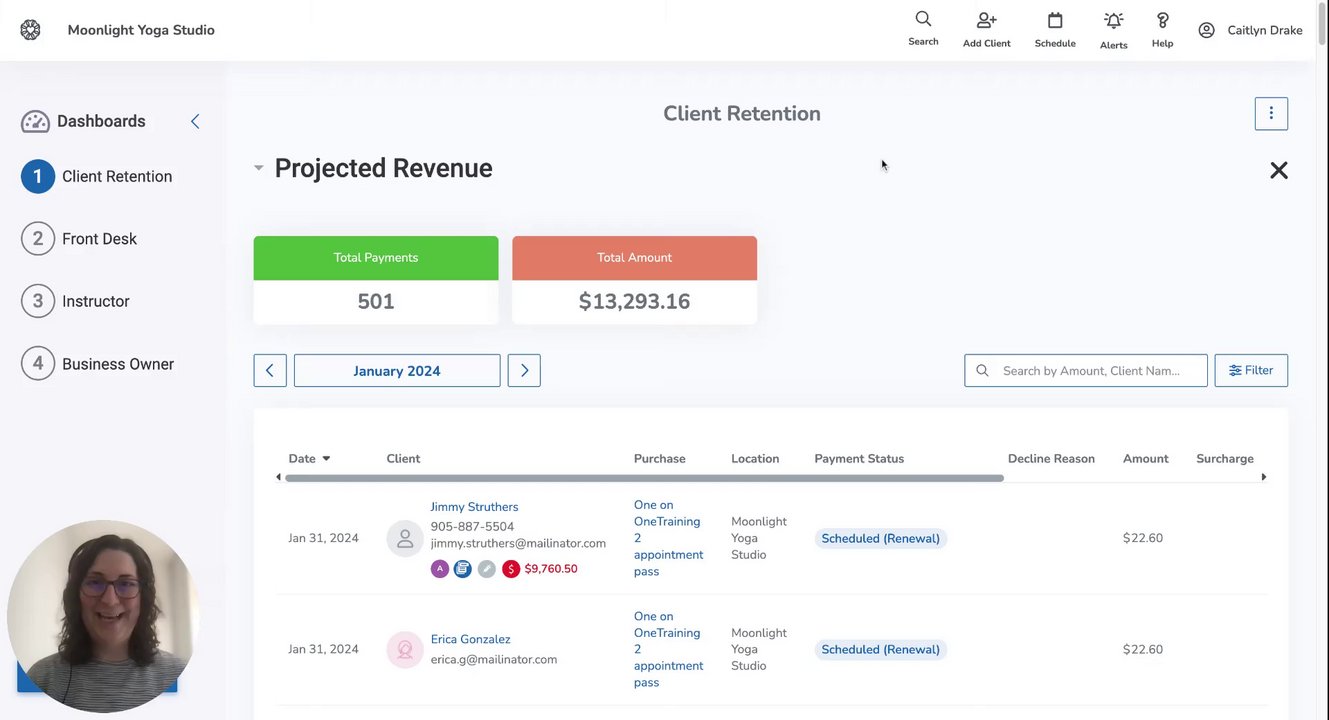
Task: Open the Search icon in top bar
Action: click(x=923, y=20)
